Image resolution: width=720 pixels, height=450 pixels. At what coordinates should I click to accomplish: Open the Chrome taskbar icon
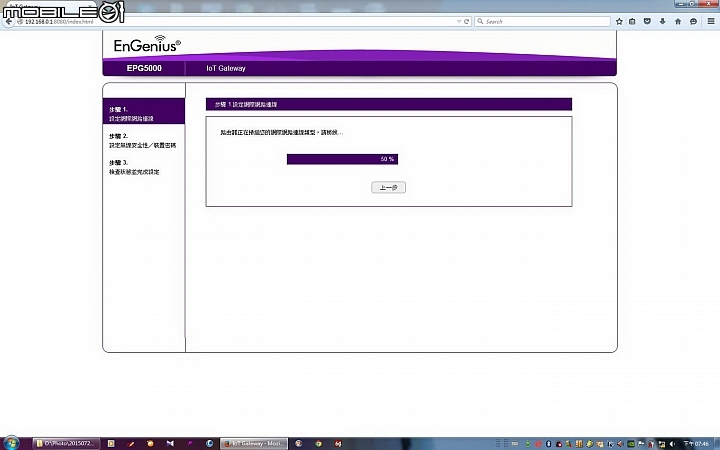[x=318, y=444]
